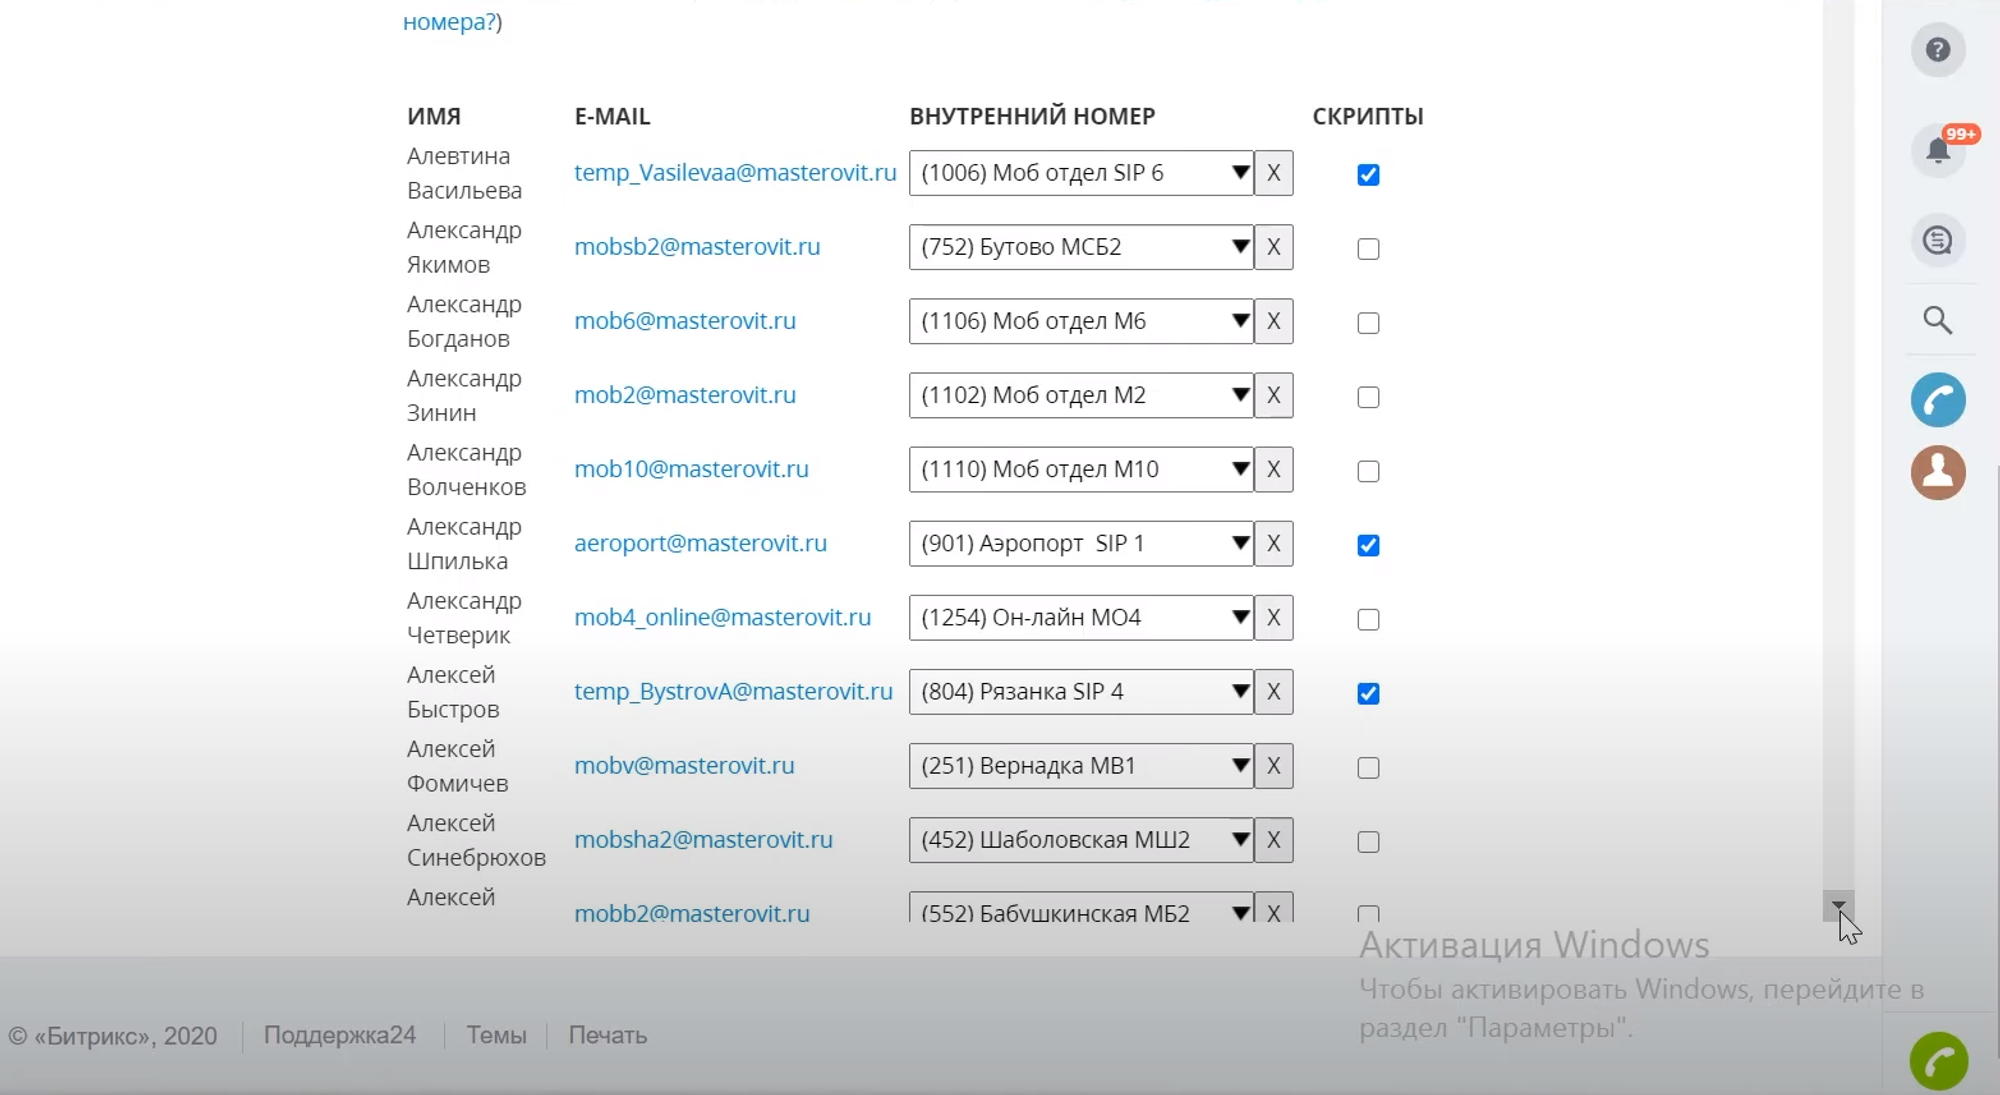
Task: Clear number for mobsha2 row with X
Action: click(x=1273, y=839)
